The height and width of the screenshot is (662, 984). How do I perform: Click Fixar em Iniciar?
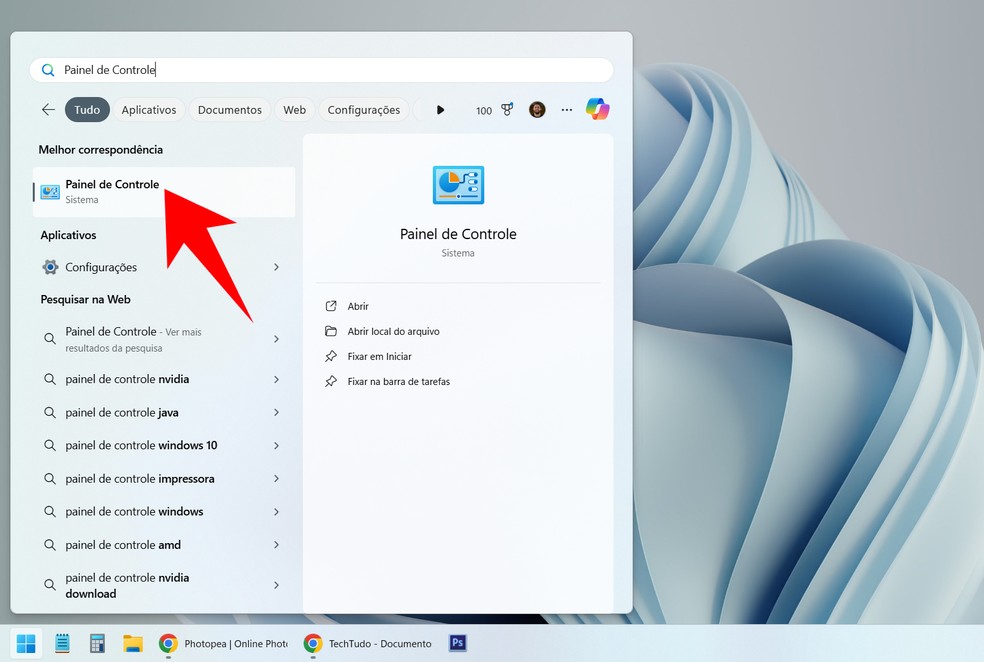[380, 356]
